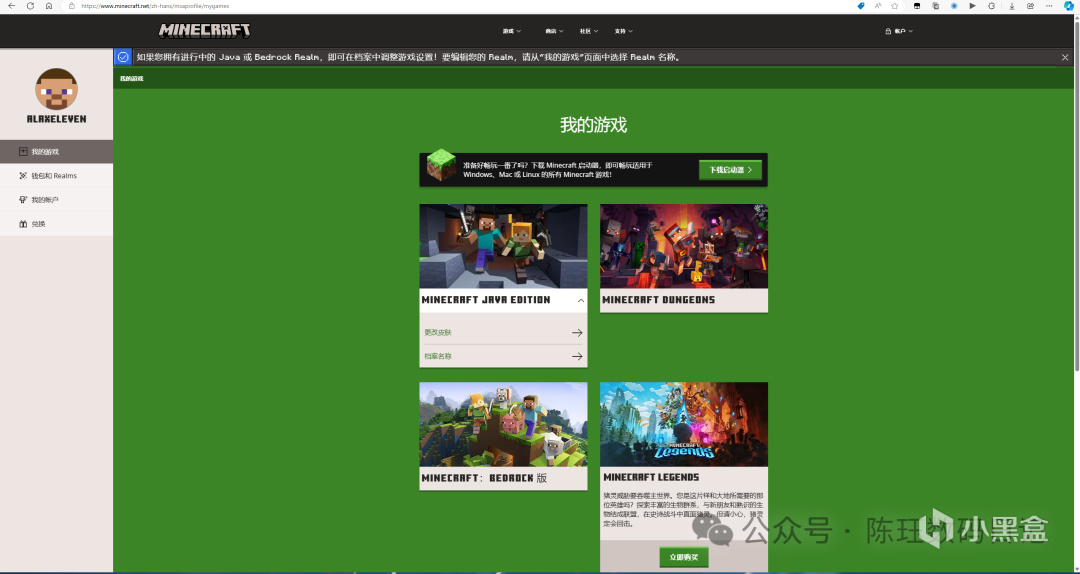The height and width of the screenshot is (574, 1080).
Task: Open the Minecraft Legends artwork thumbnail
Action: coord(684,424)
